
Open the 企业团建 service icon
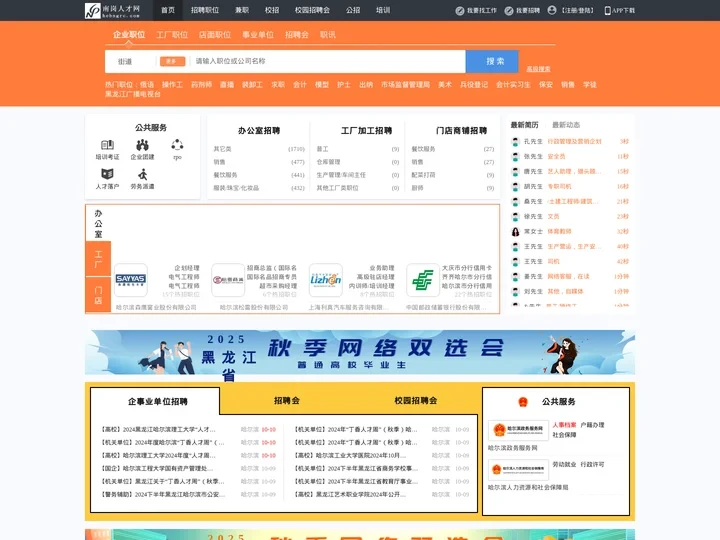coord(142,145)
